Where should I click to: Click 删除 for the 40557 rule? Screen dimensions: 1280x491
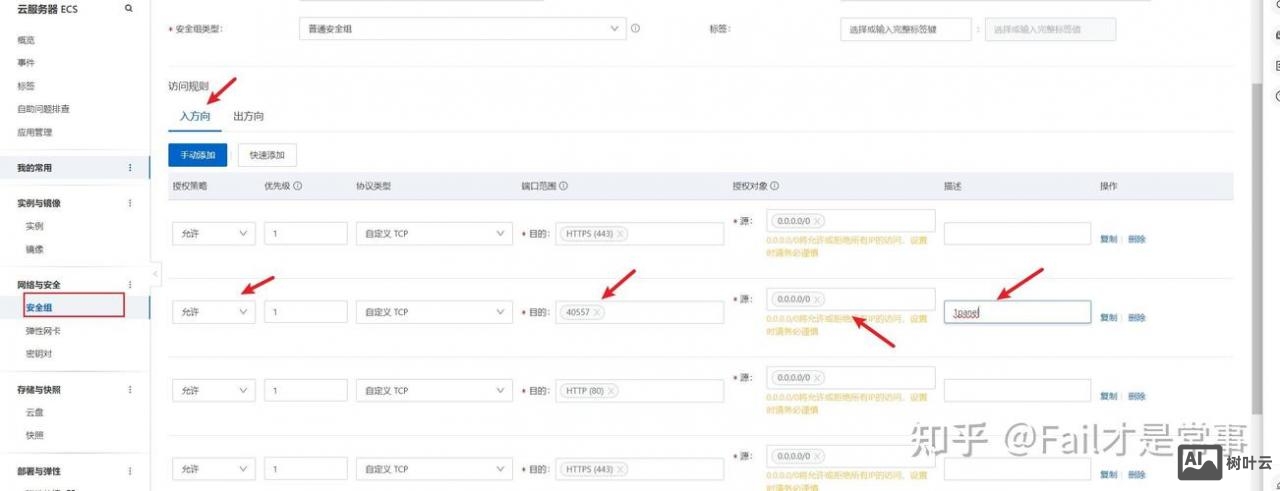[1137, 317]
